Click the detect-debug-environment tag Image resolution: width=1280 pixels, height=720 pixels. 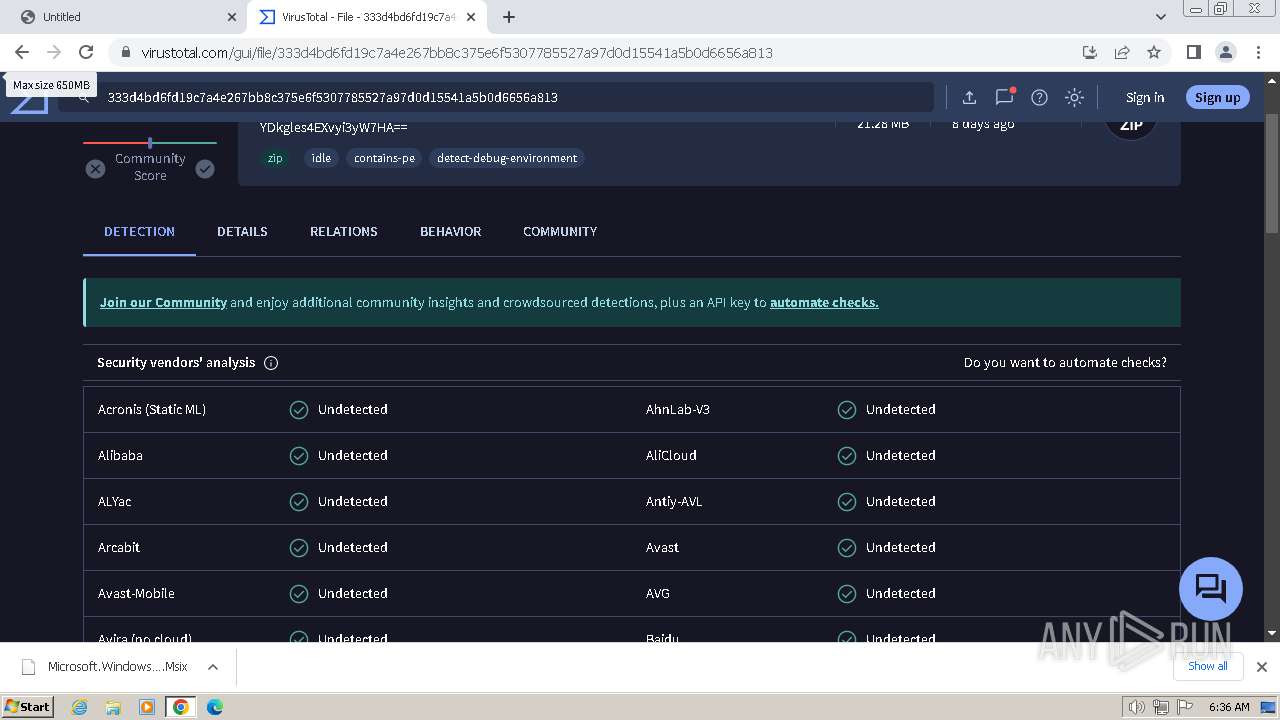pyautogui.click(x=507, y=158)
